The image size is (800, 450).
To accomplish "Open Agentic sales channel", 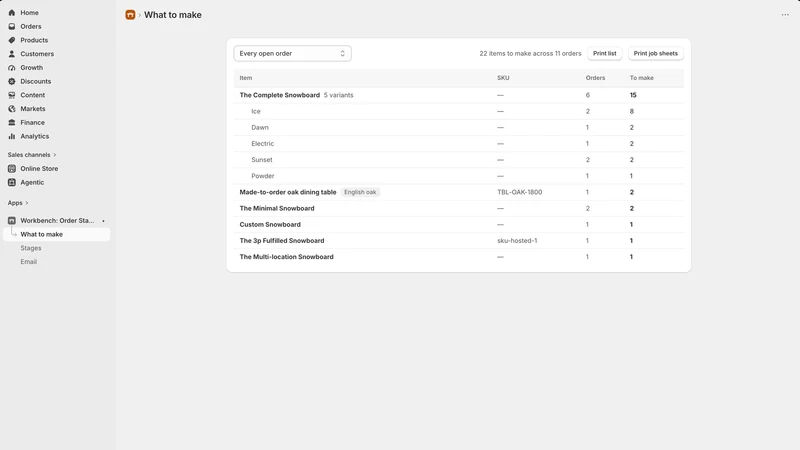I will tap(32, 183).
